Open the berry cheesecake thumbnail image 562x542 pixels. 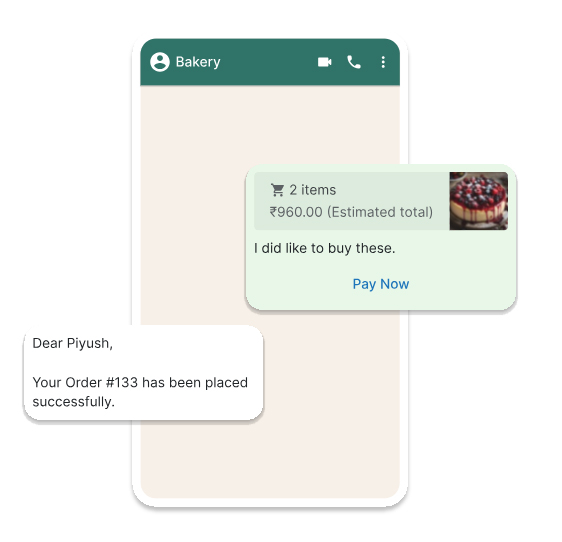(478, 201)
